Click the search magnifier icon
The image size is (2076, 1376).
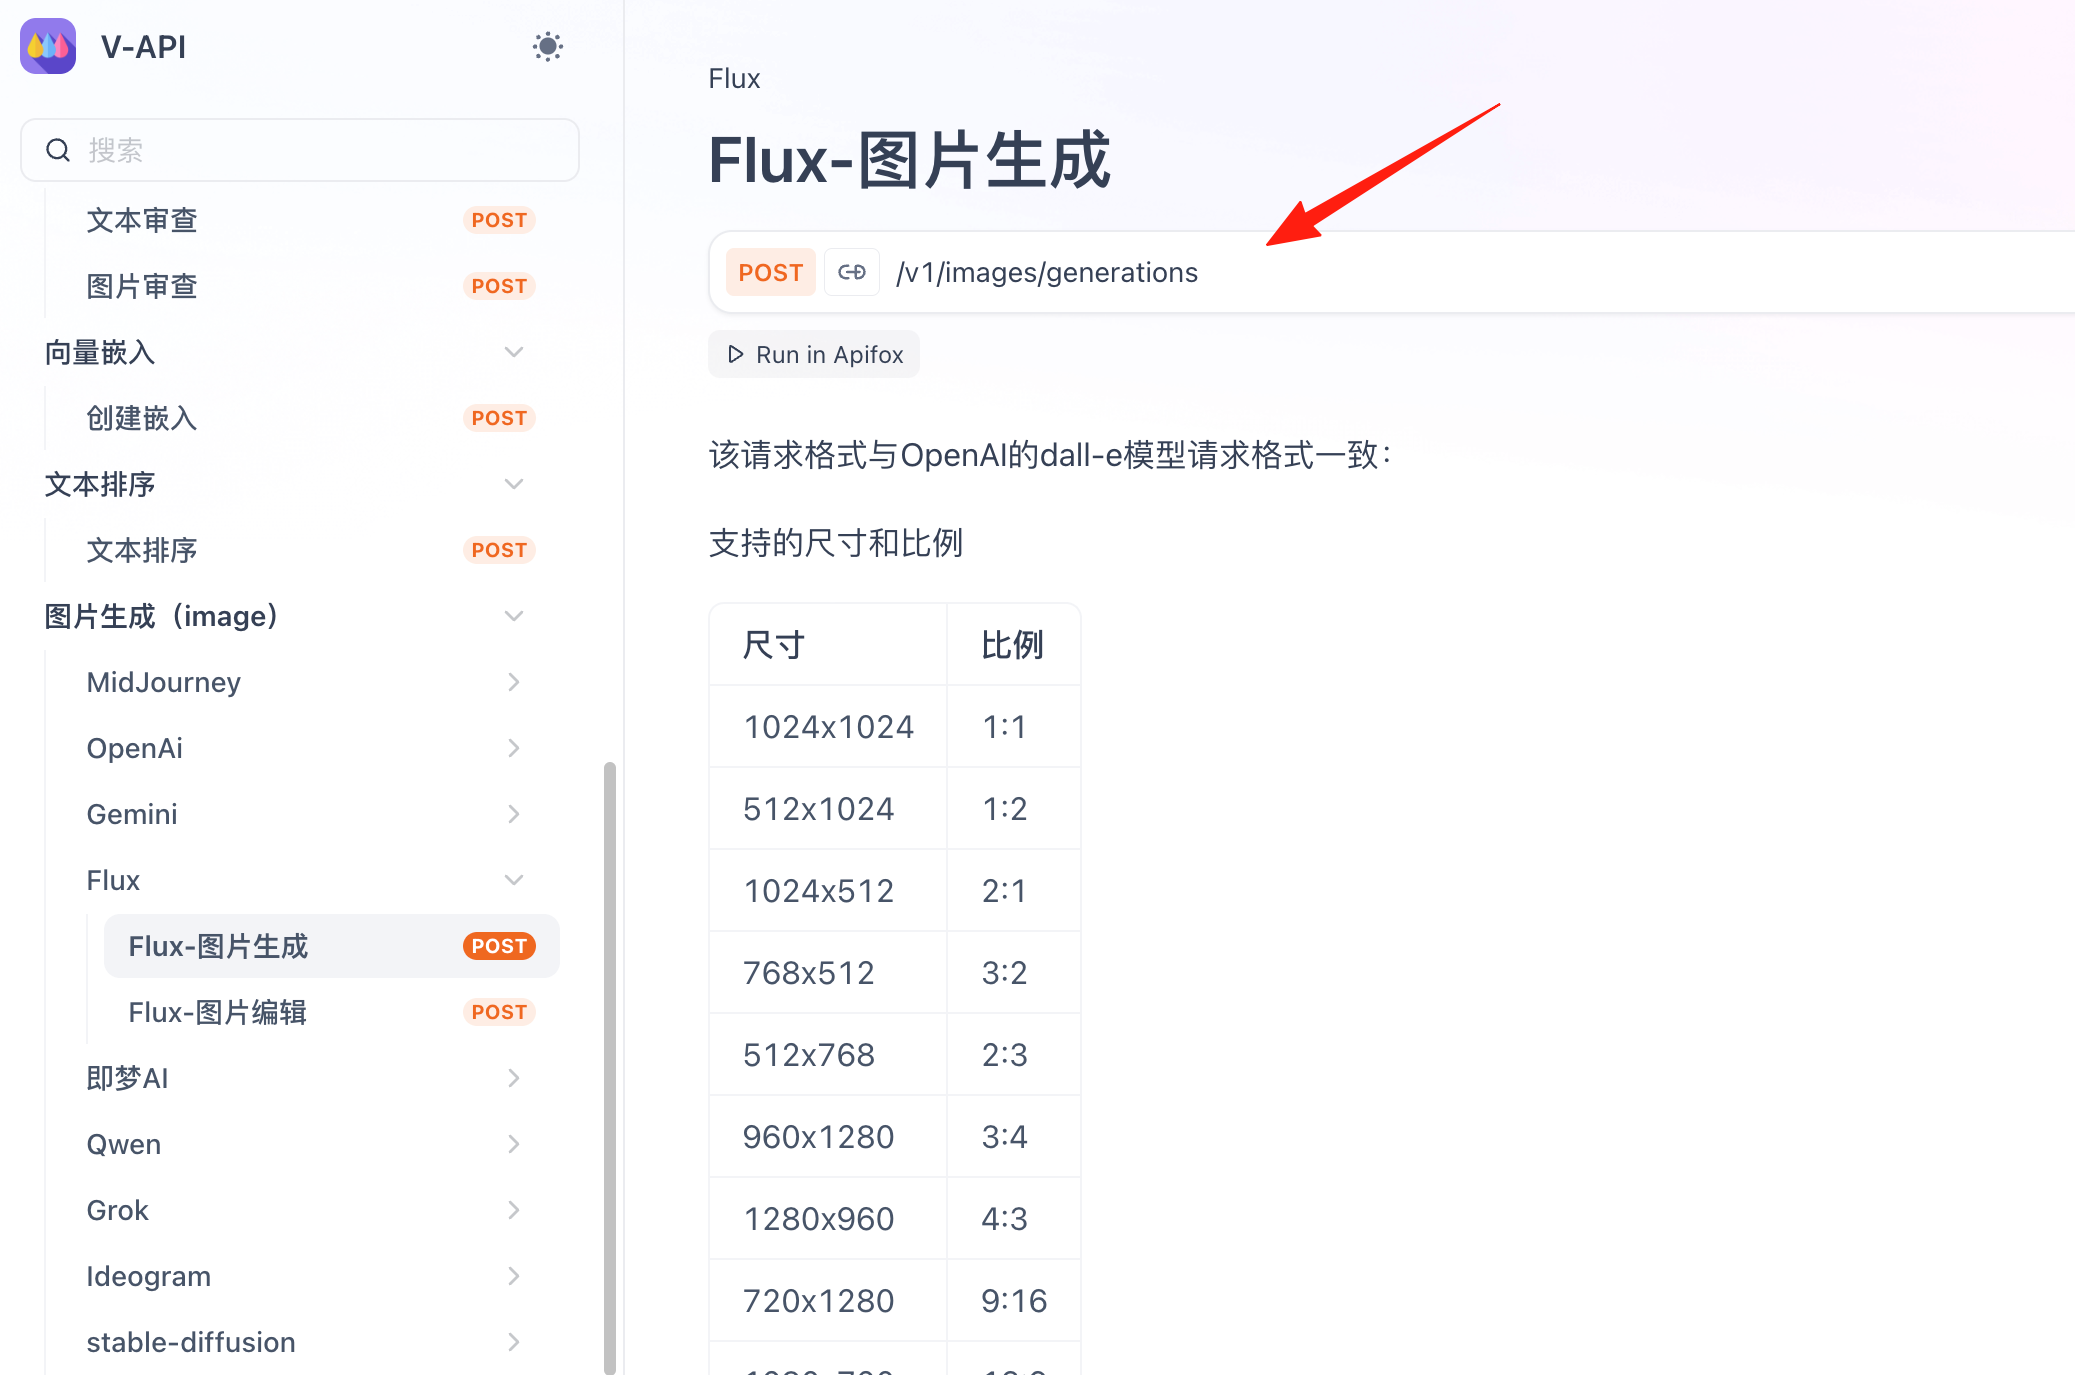point(58,150)
